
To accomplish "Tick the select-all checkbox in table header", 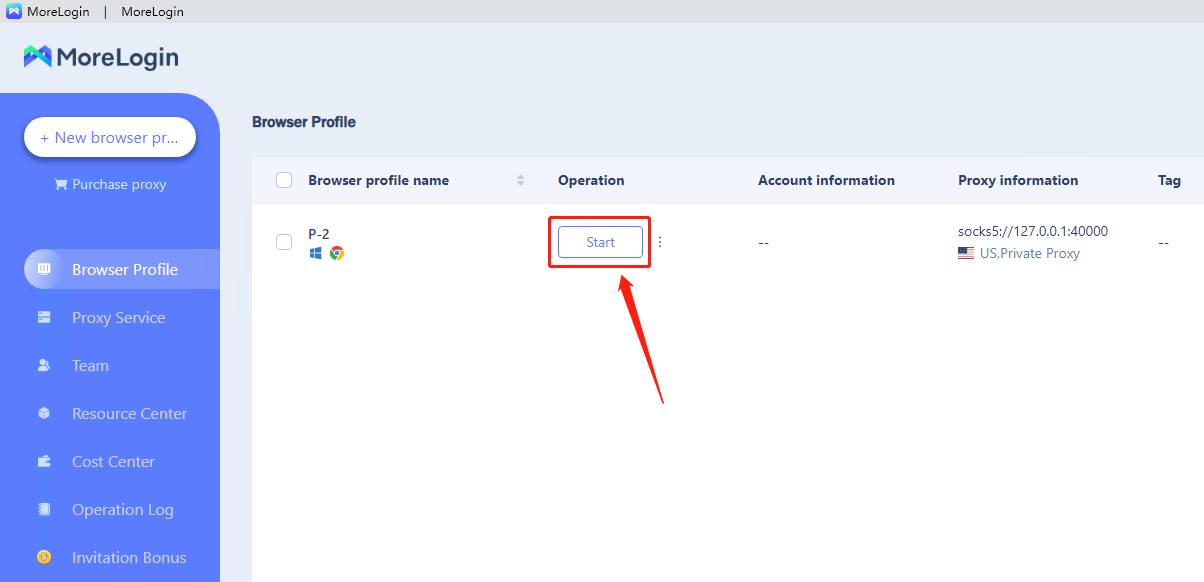I will pyautogui.click(x=284, y=180).
